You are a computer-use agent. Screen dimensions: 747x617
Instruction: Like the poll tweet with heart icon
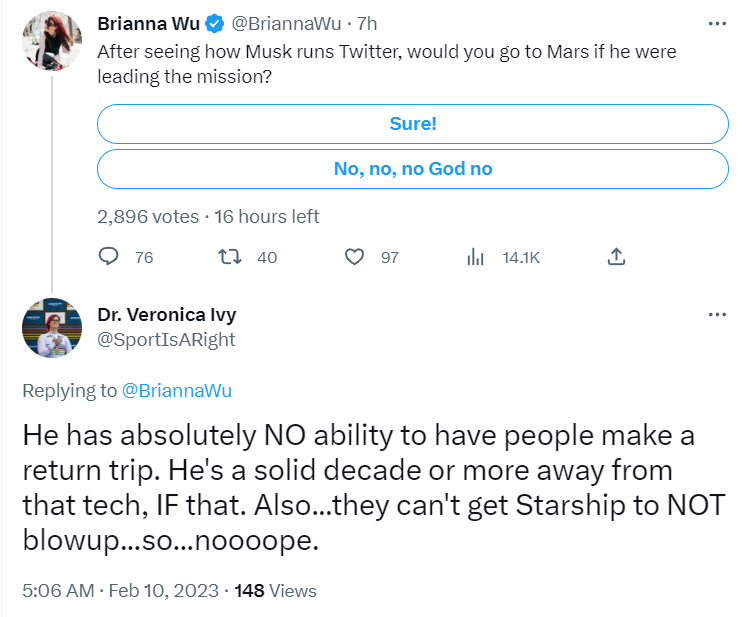[x=354, y=257]
